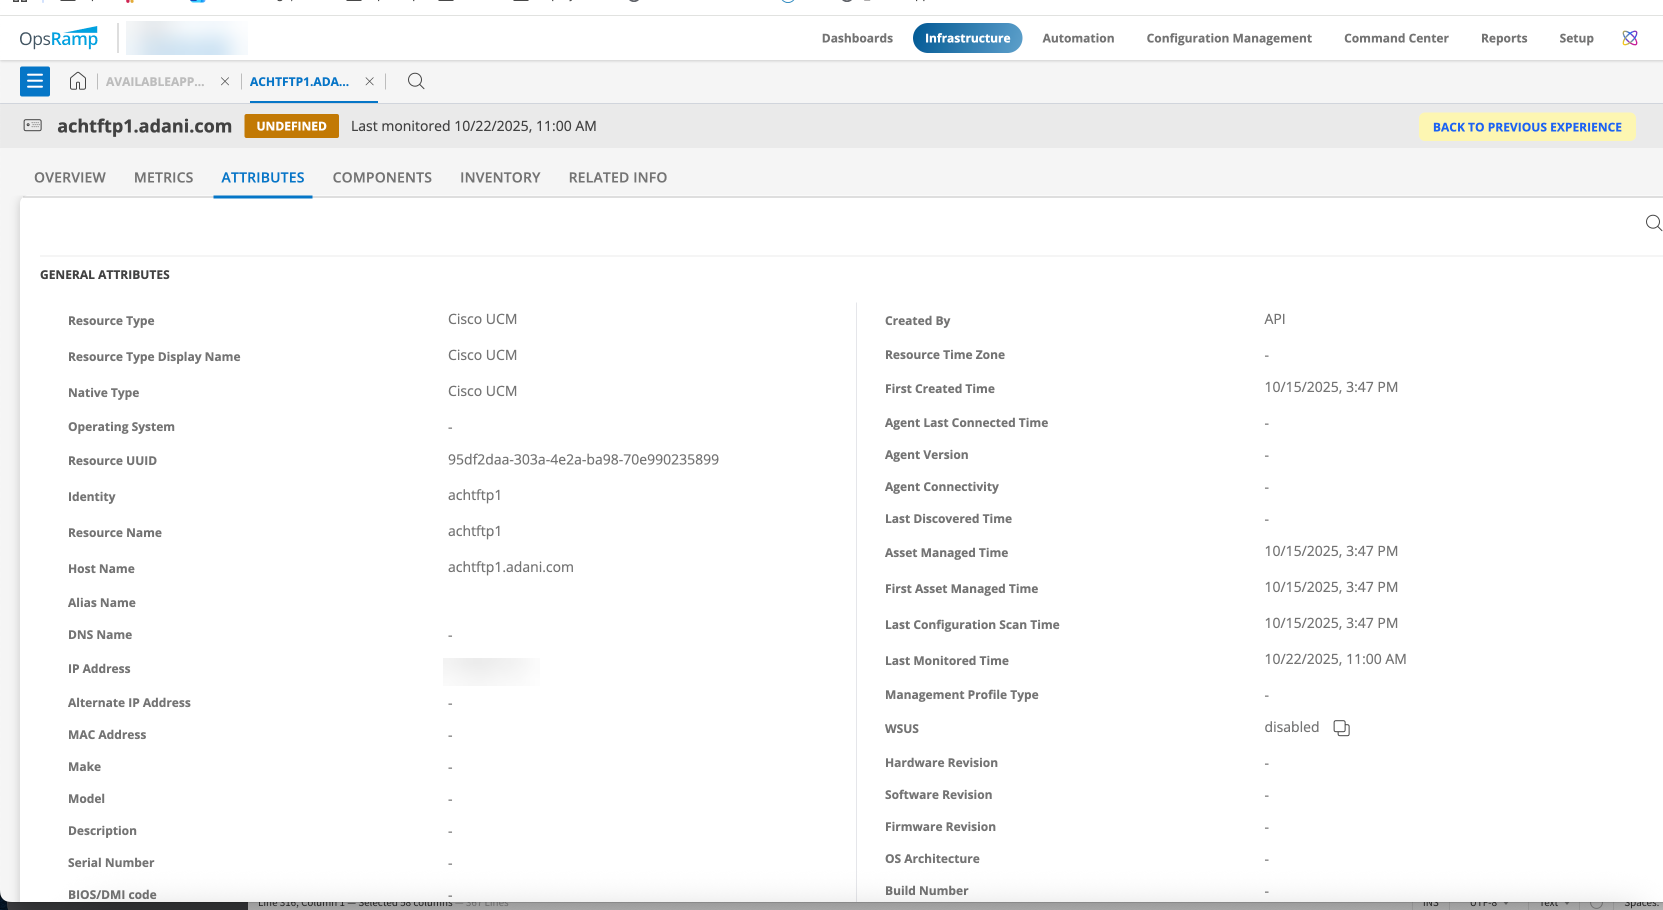Switch to the AVAILABLEAPP breadcrumb tab
Screen dimensions: 1663x910
(155, 82)
